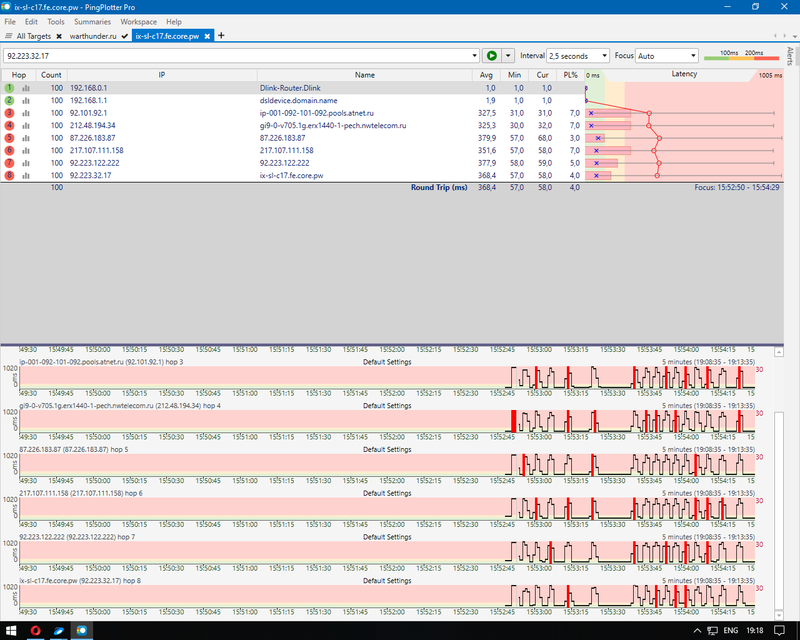Sort by the Count column header
800x640 pixels.
point(51,75)
